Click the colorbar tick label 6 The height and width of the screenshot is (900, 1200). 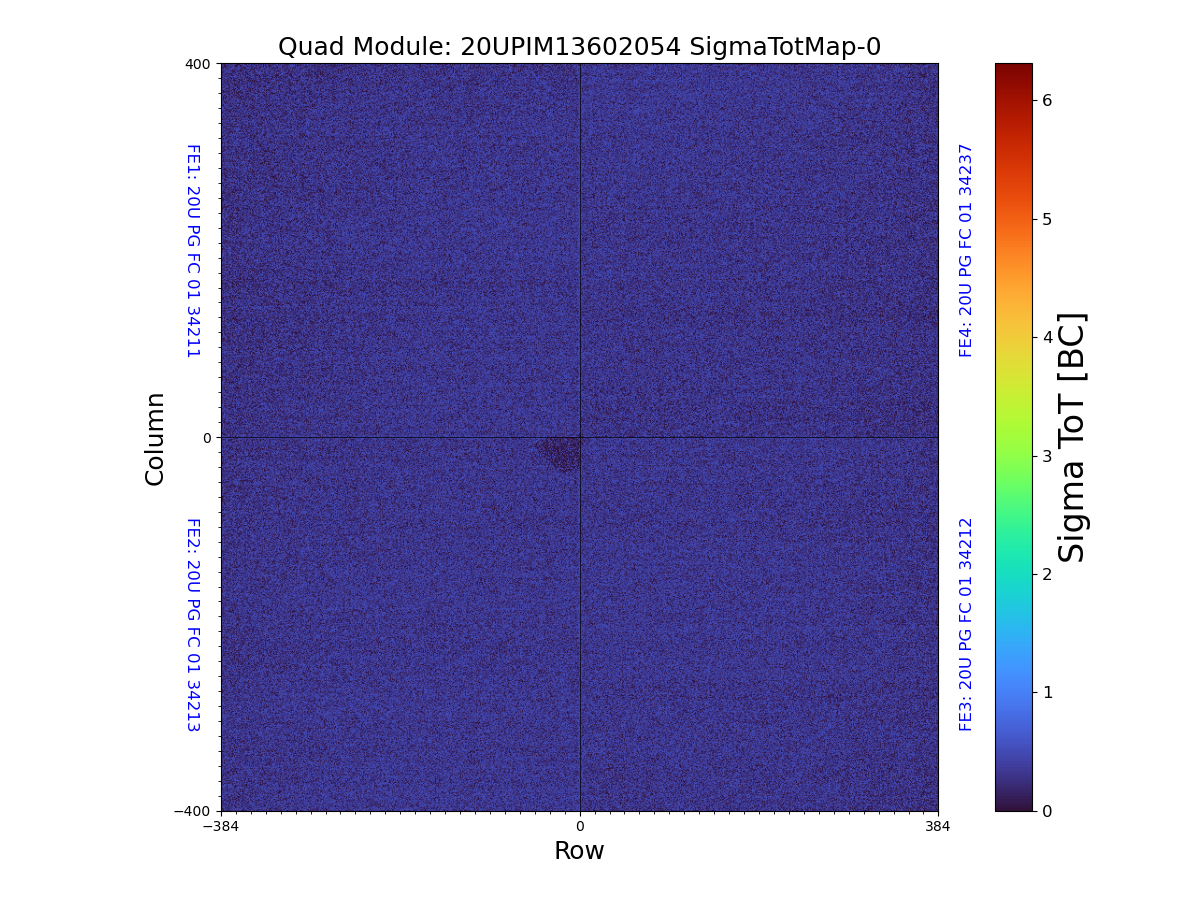[x=1047, y=100]
